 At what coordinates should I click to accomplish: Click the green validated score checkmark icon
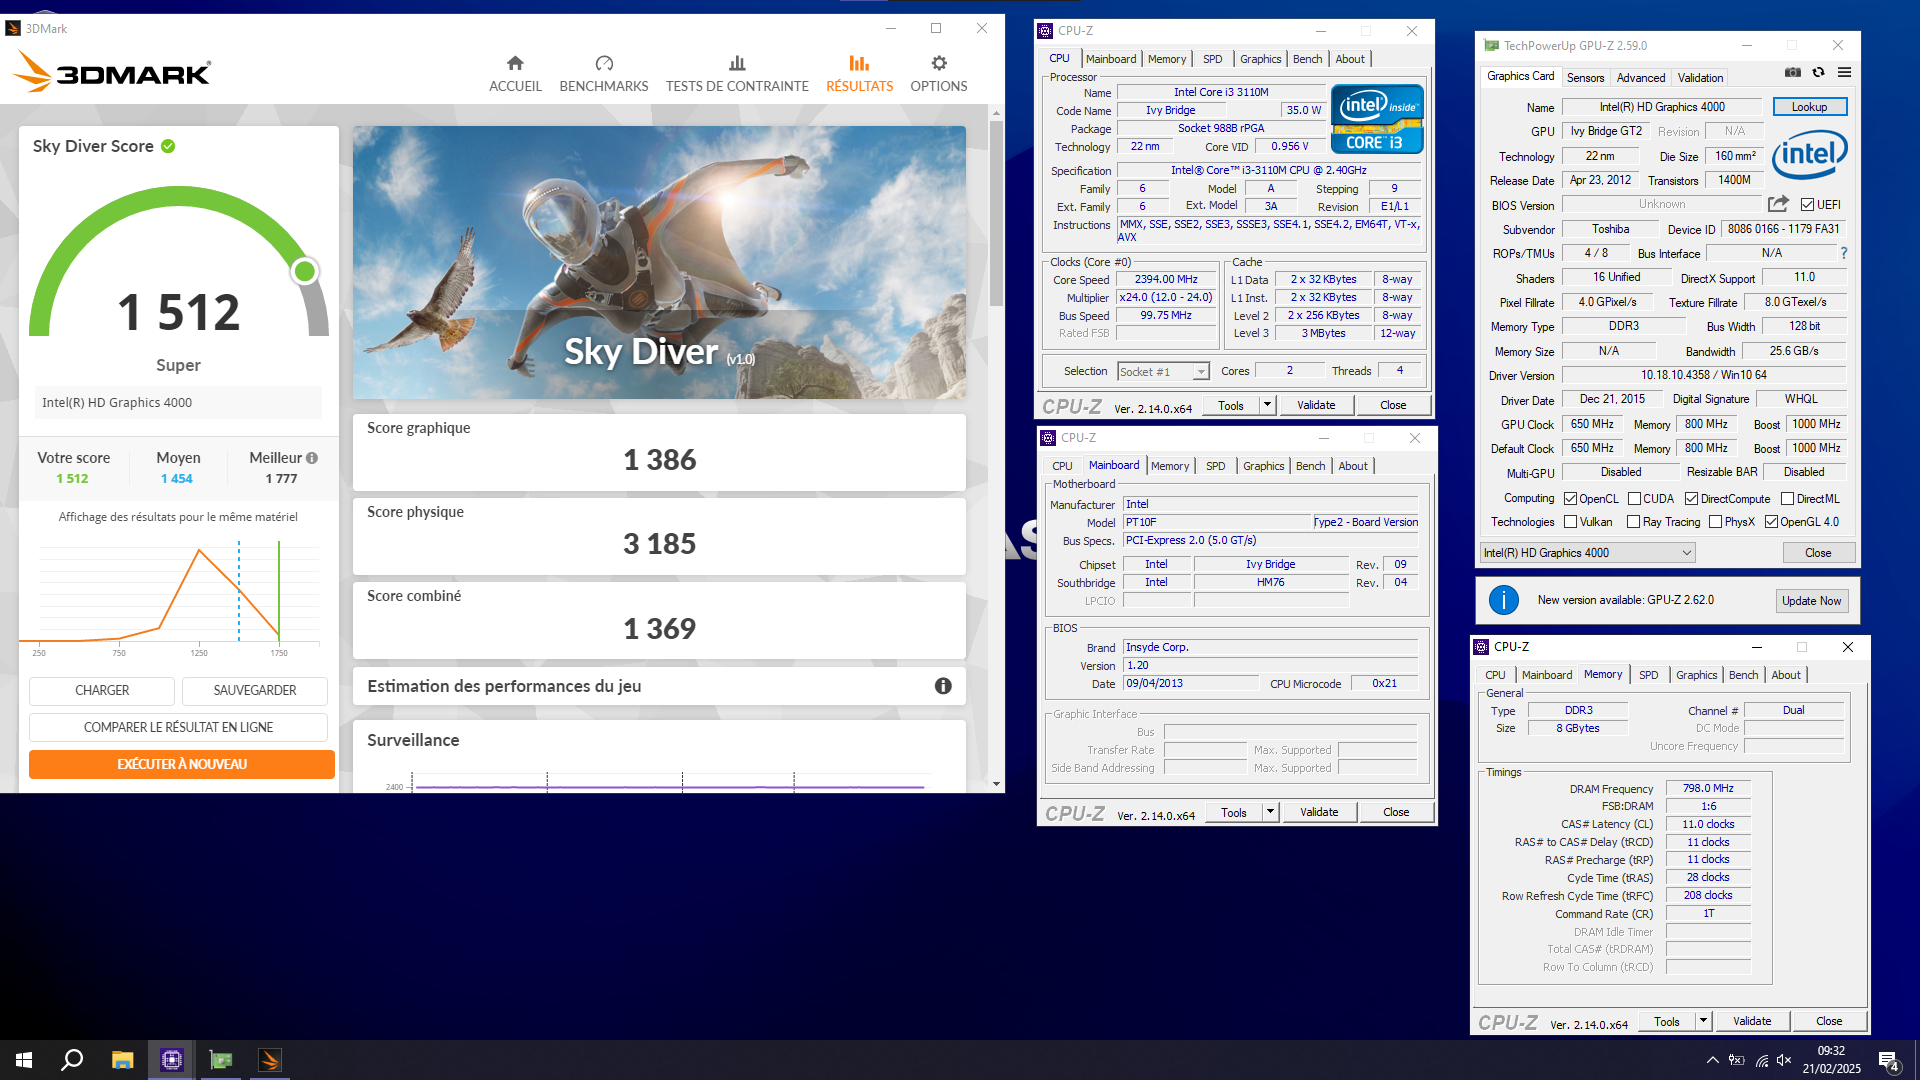(168, 146)
